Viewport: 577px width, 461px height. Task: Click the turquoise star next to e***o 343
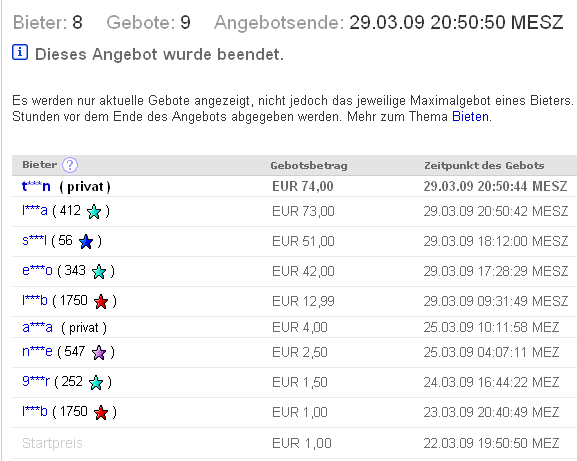pos(99,272)
